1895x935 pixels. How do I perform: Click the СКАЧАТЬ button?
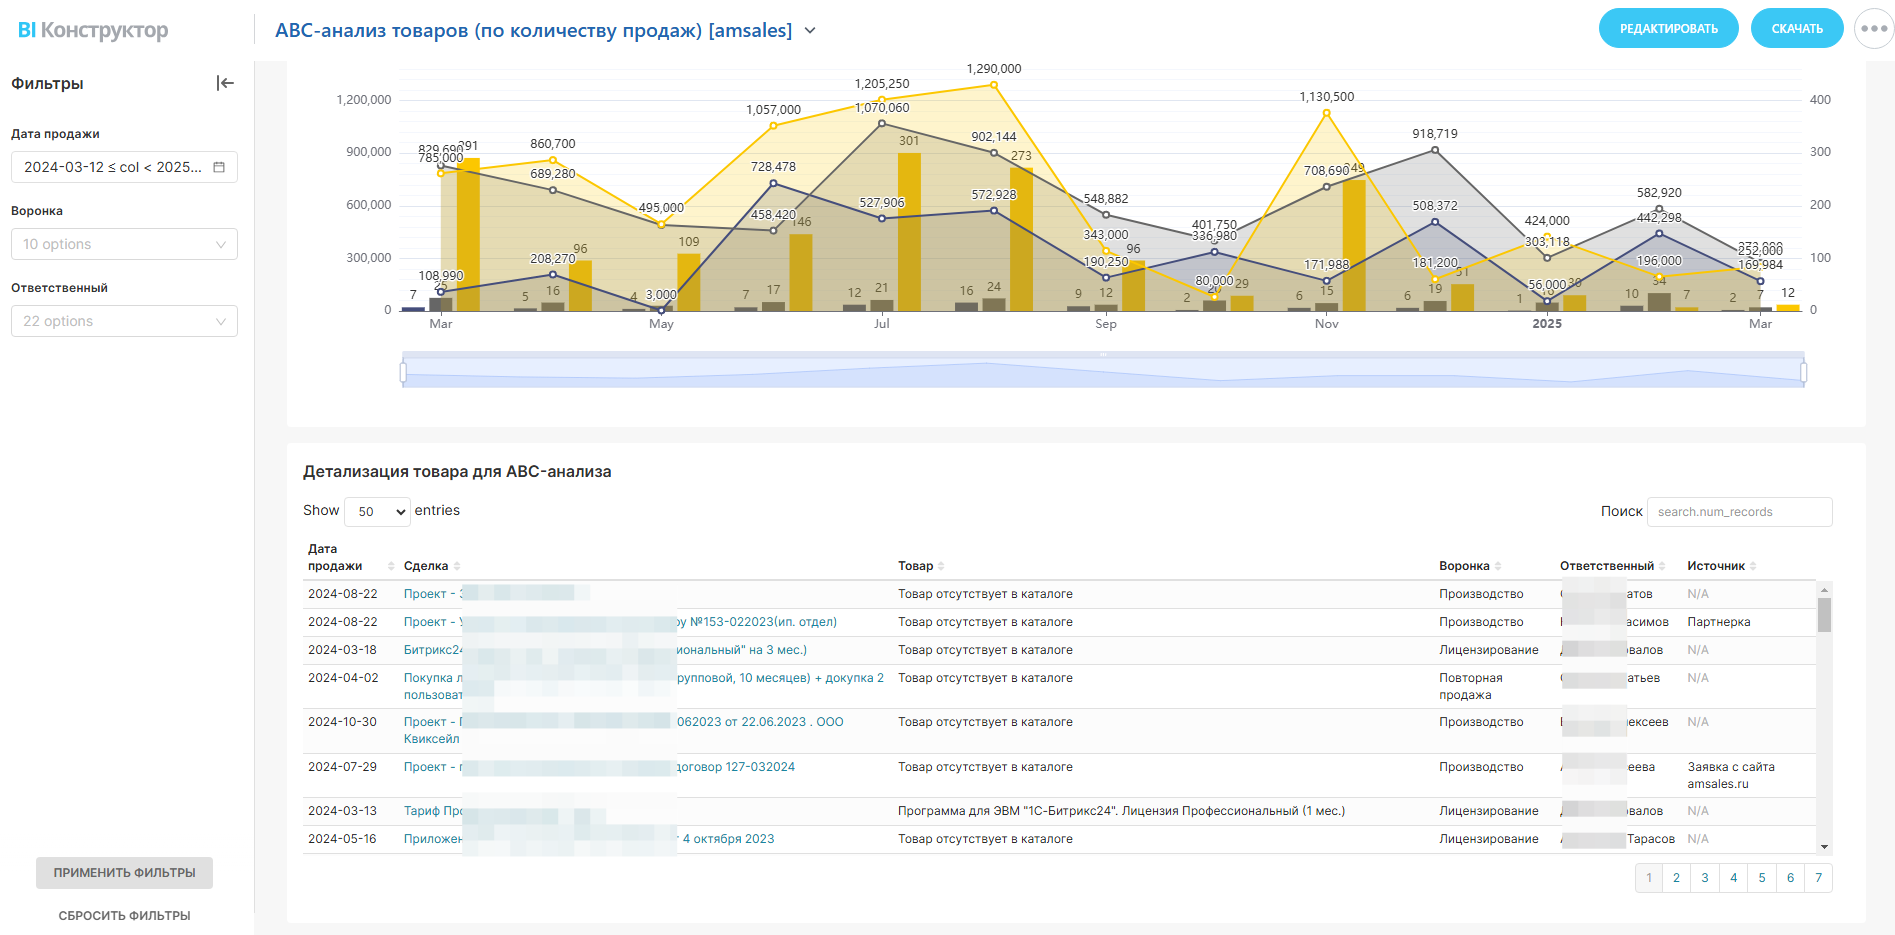tap(1796, 29)
